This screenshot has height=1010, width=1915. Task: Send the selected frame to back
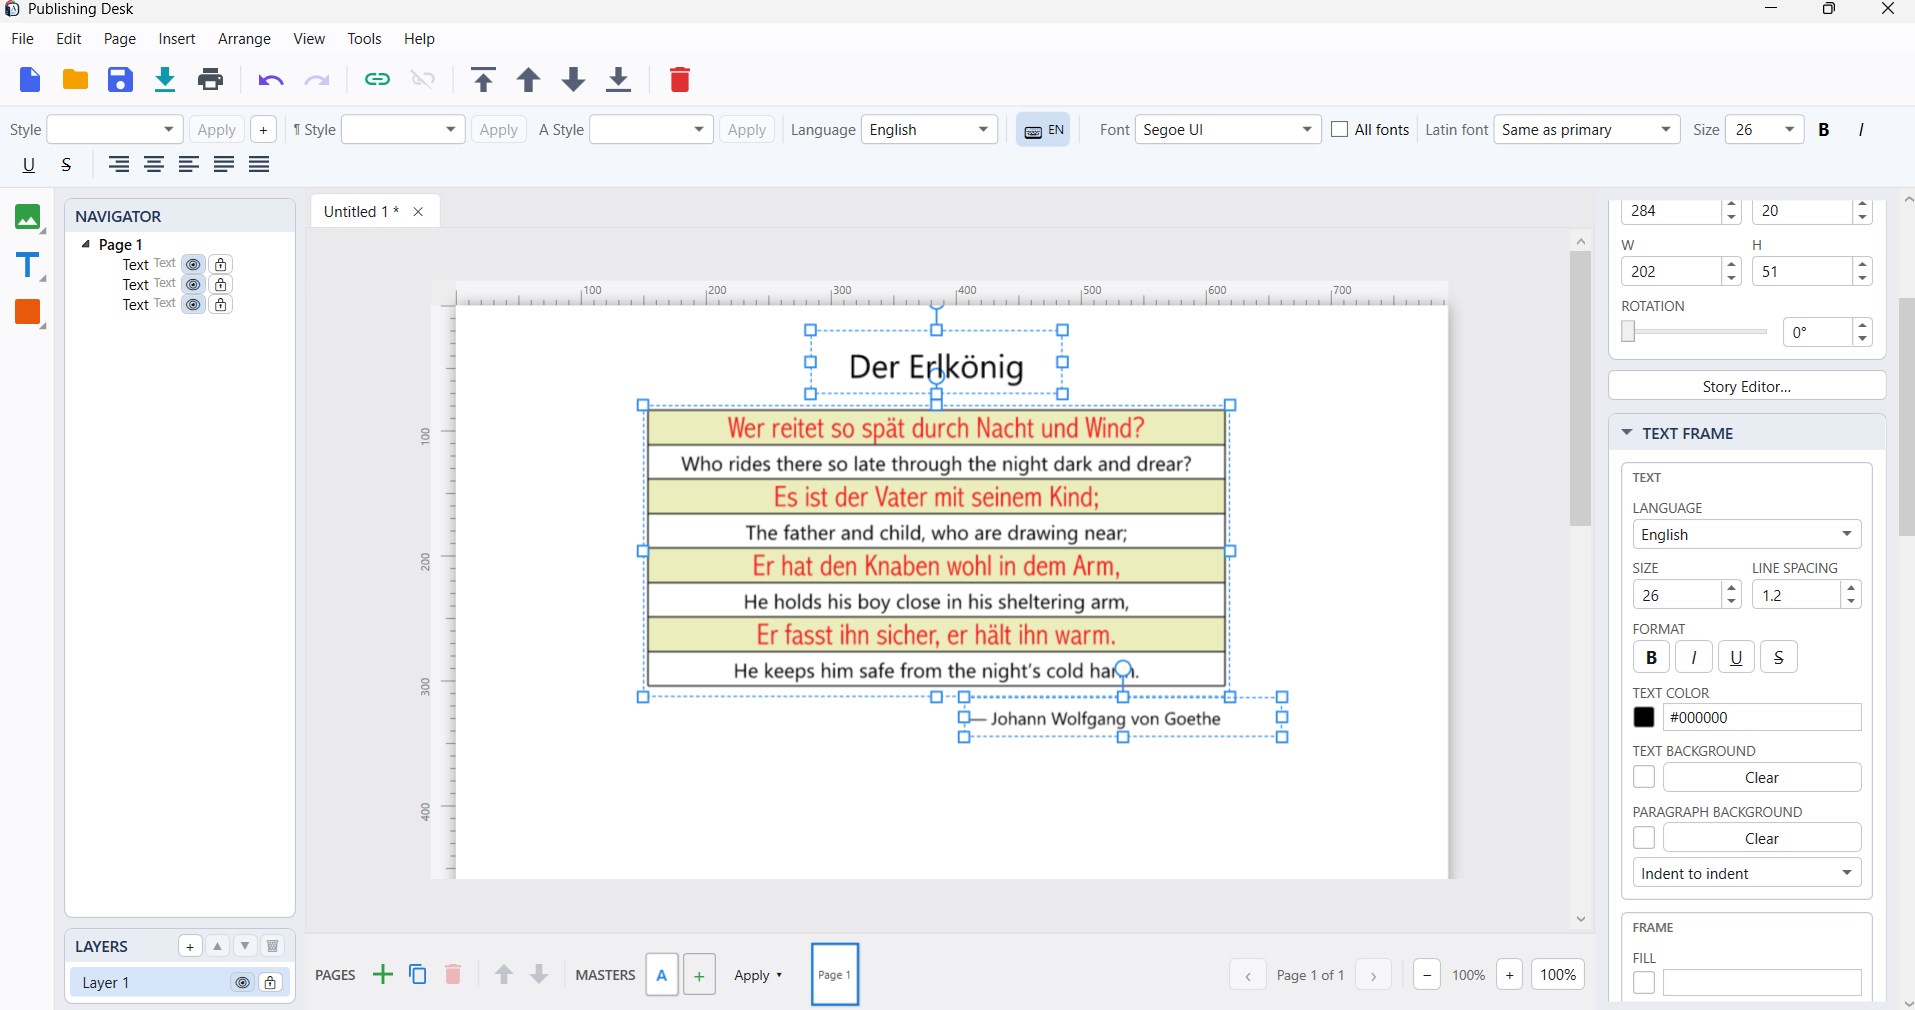619,80
